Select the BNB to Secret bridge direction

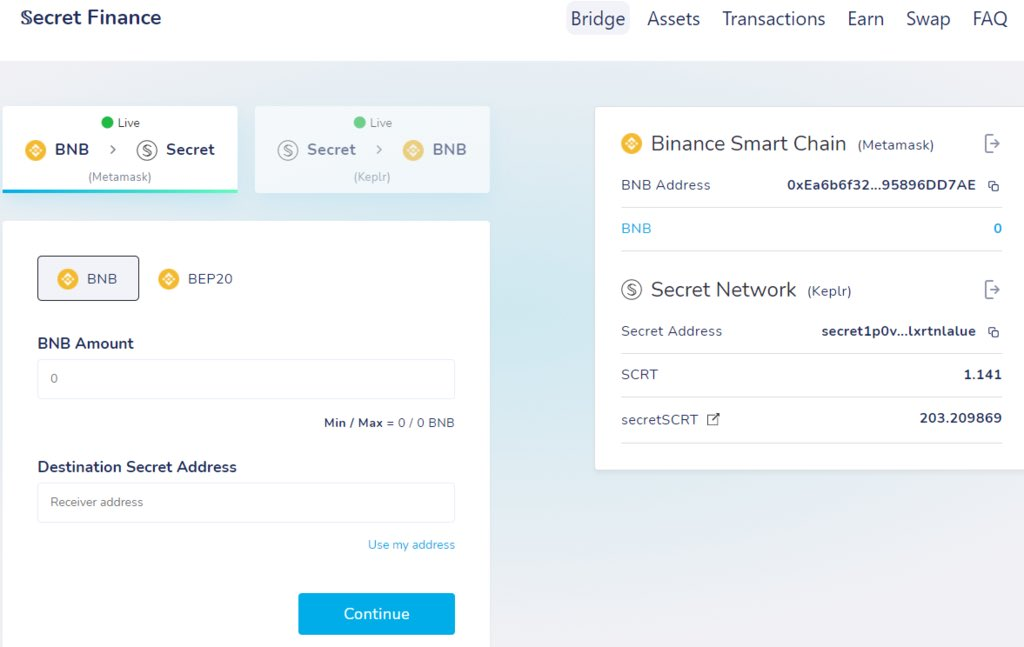(120, 150)
